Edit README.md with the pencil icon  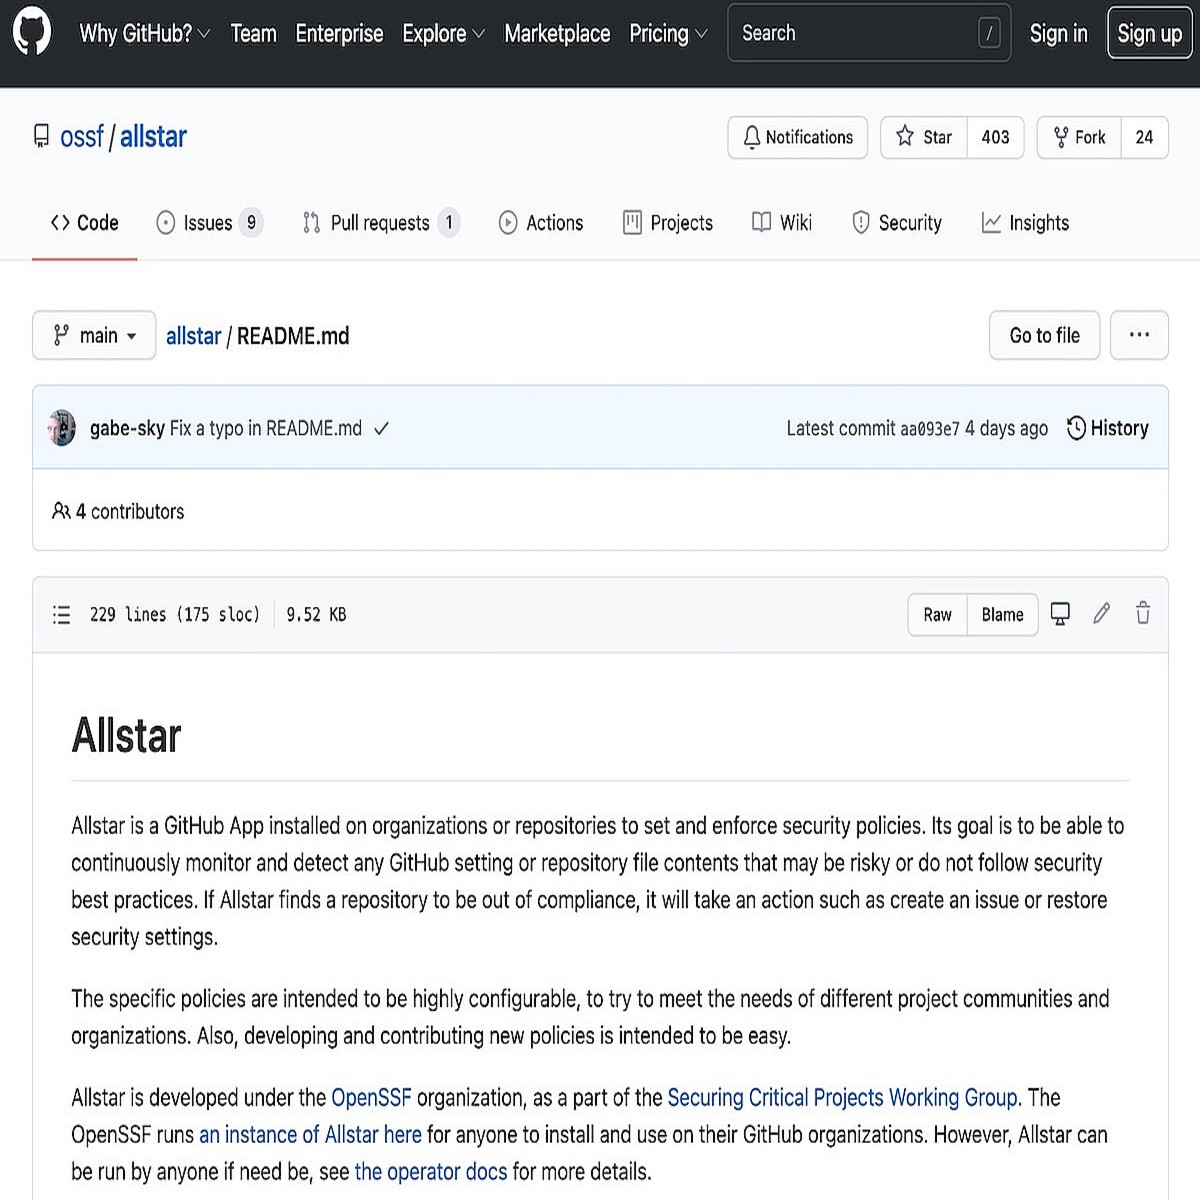click(x=1101, y=614)
